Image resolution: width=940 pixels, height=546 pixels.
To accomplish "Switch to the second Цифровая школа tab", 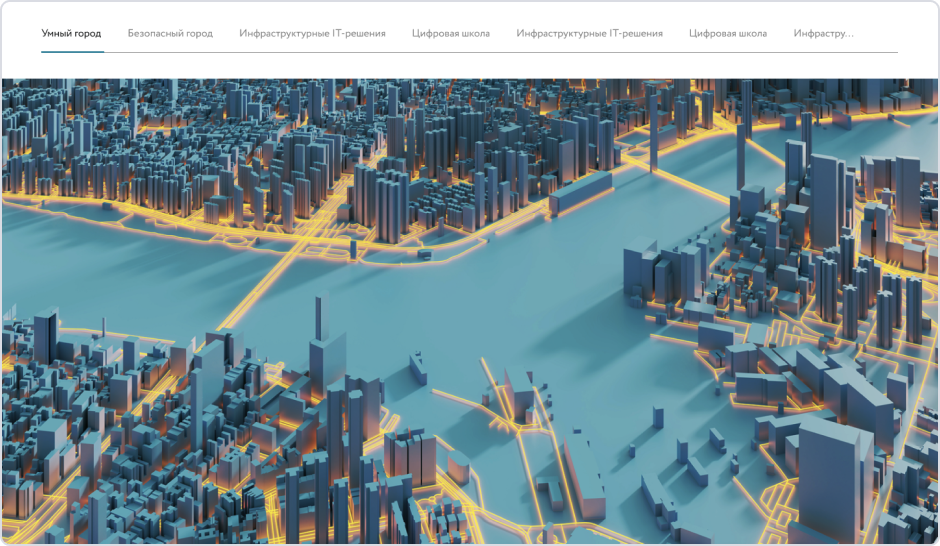I will pyautogui.click(x=728, y=33).
